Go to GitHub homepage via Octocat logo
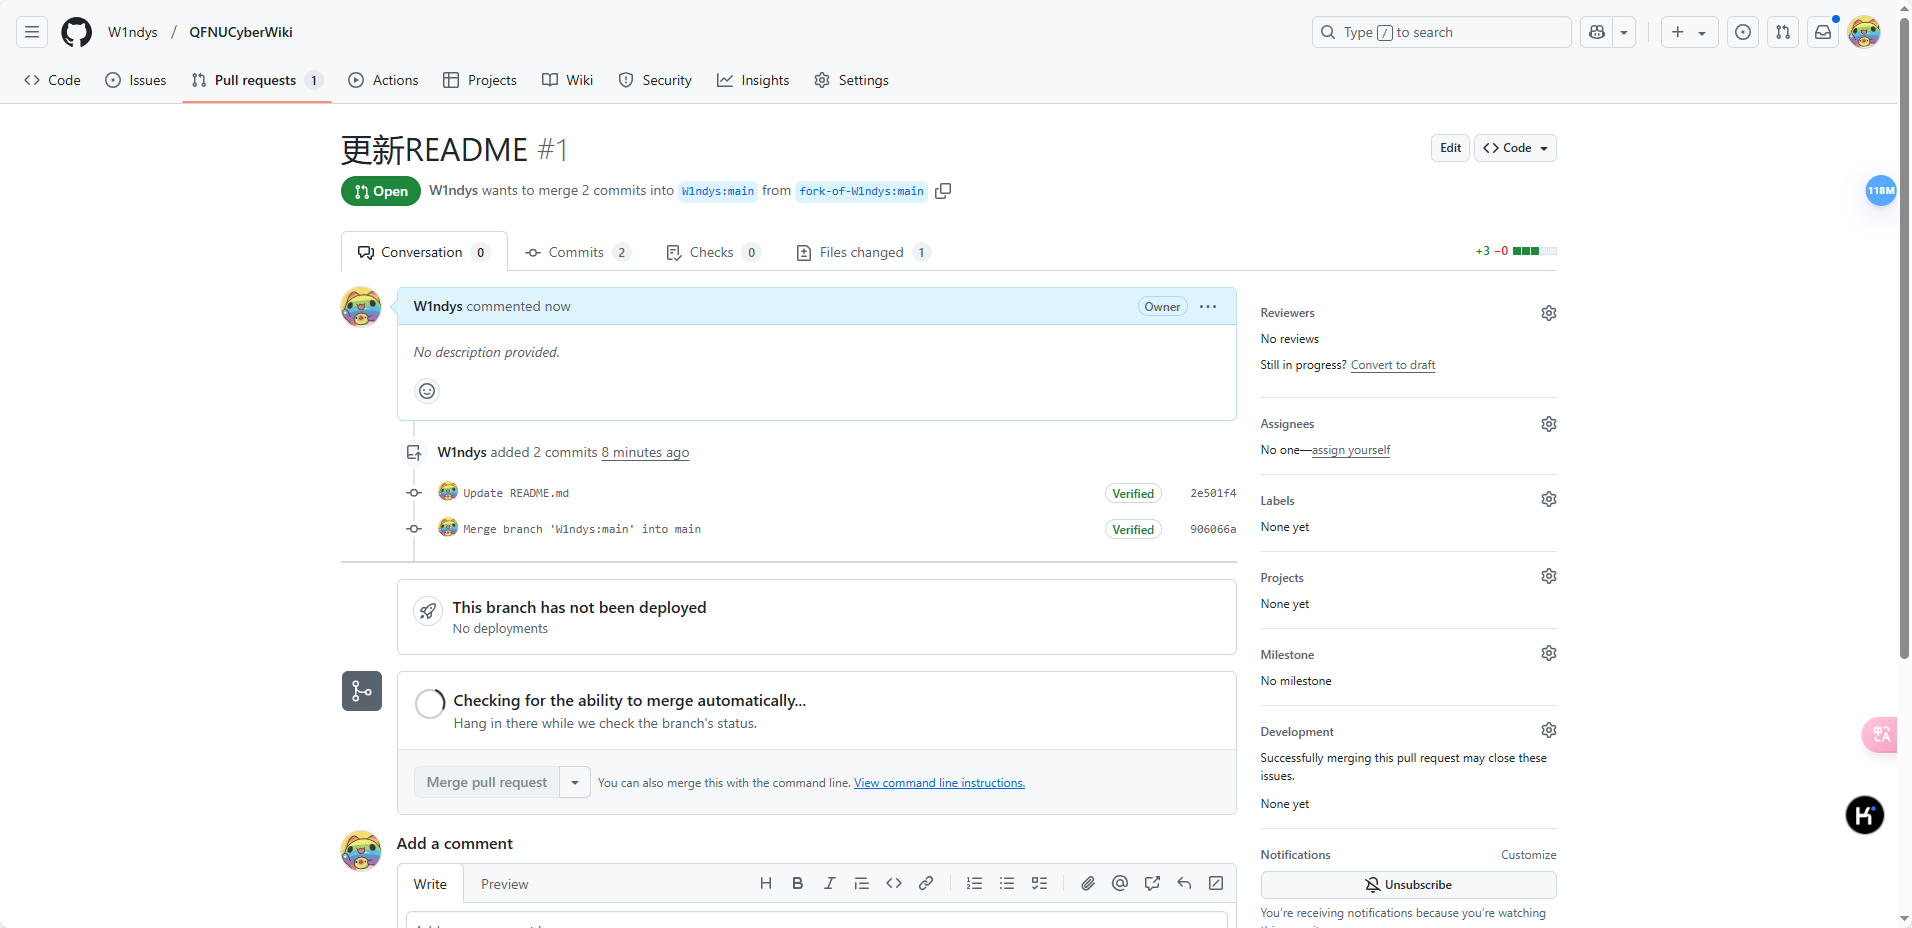Screen dimensions: 1912x928 [x=76, y=32]
